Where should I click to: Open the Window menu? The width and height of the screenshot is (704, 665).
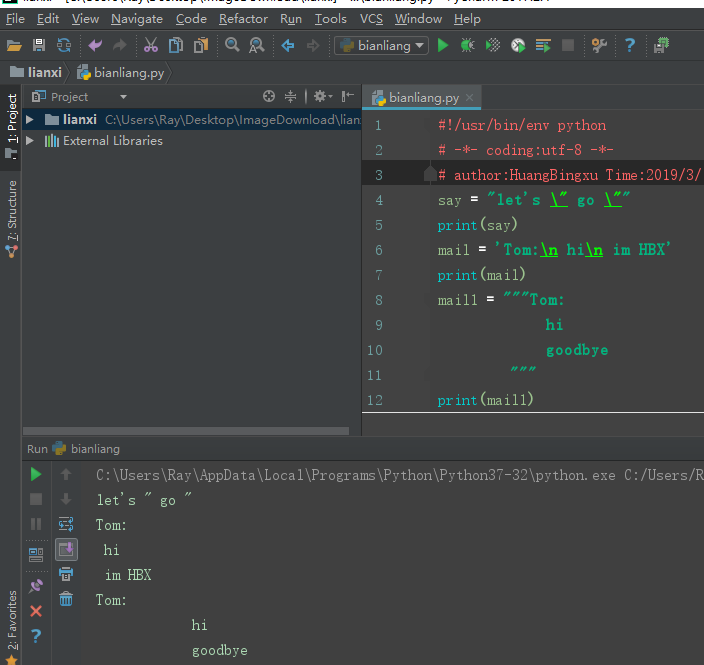tap(418, 19)
